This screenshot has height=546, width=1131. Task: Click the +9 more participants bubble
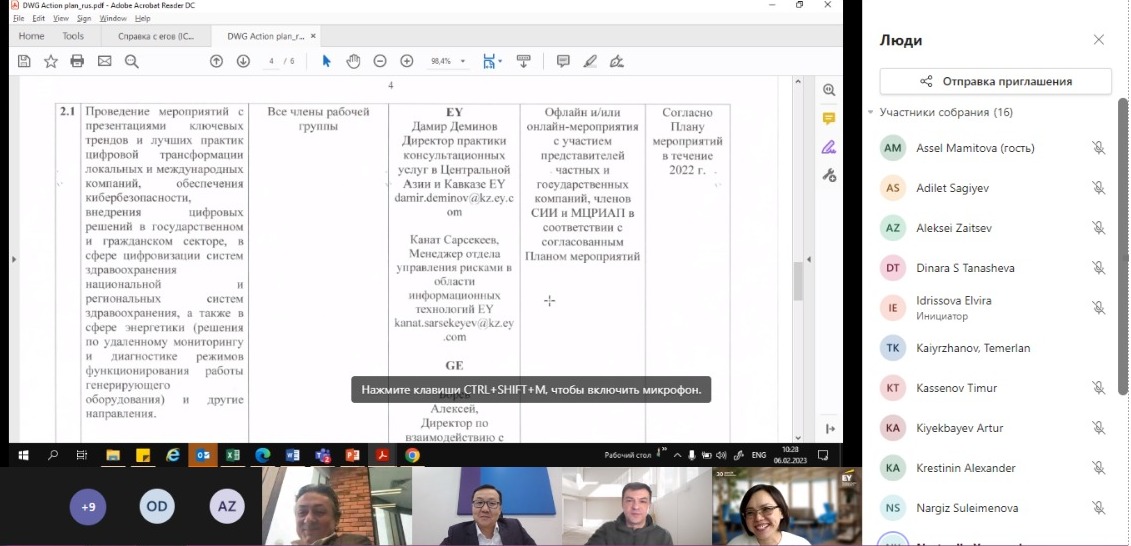click(88, 506)
